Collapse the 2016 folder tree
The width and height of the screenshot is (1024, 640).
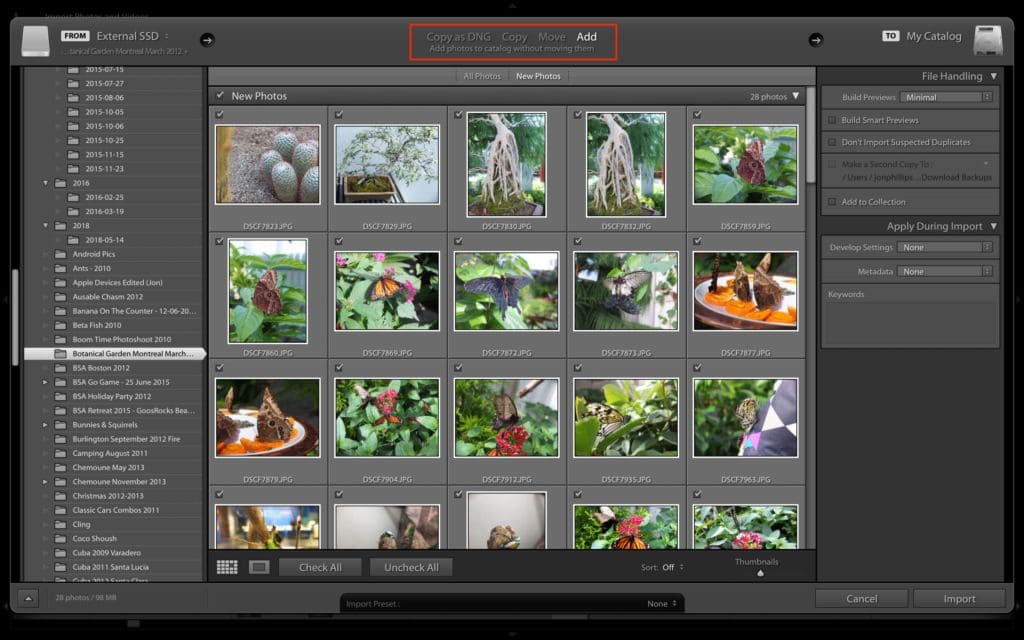click(x=45, y=183)
